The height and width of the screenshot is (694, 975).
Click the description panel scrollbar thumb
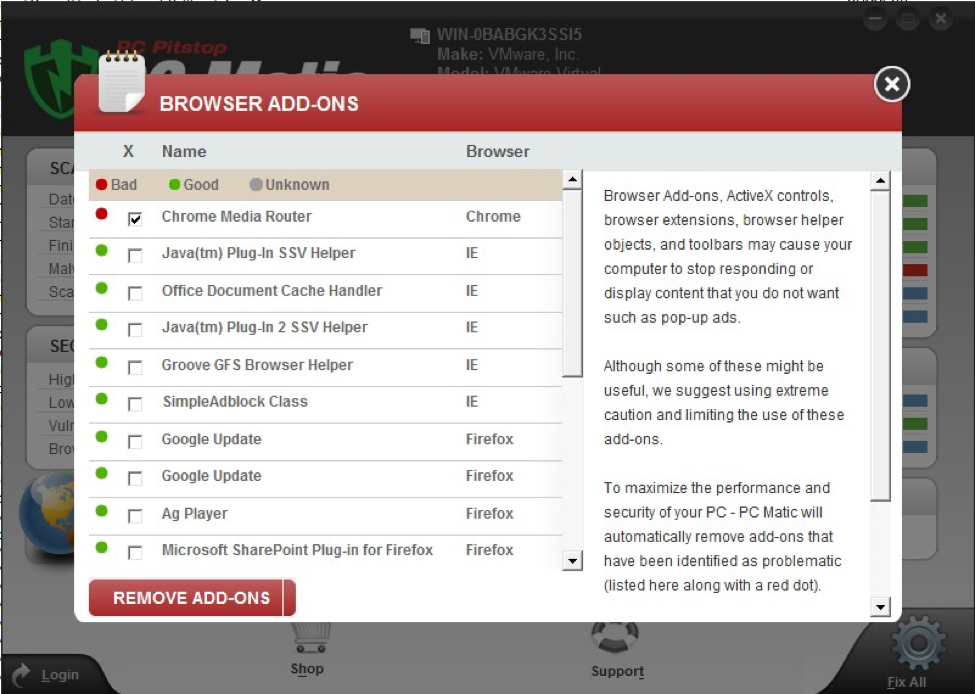pyautogui.click(x=880, y=346)
